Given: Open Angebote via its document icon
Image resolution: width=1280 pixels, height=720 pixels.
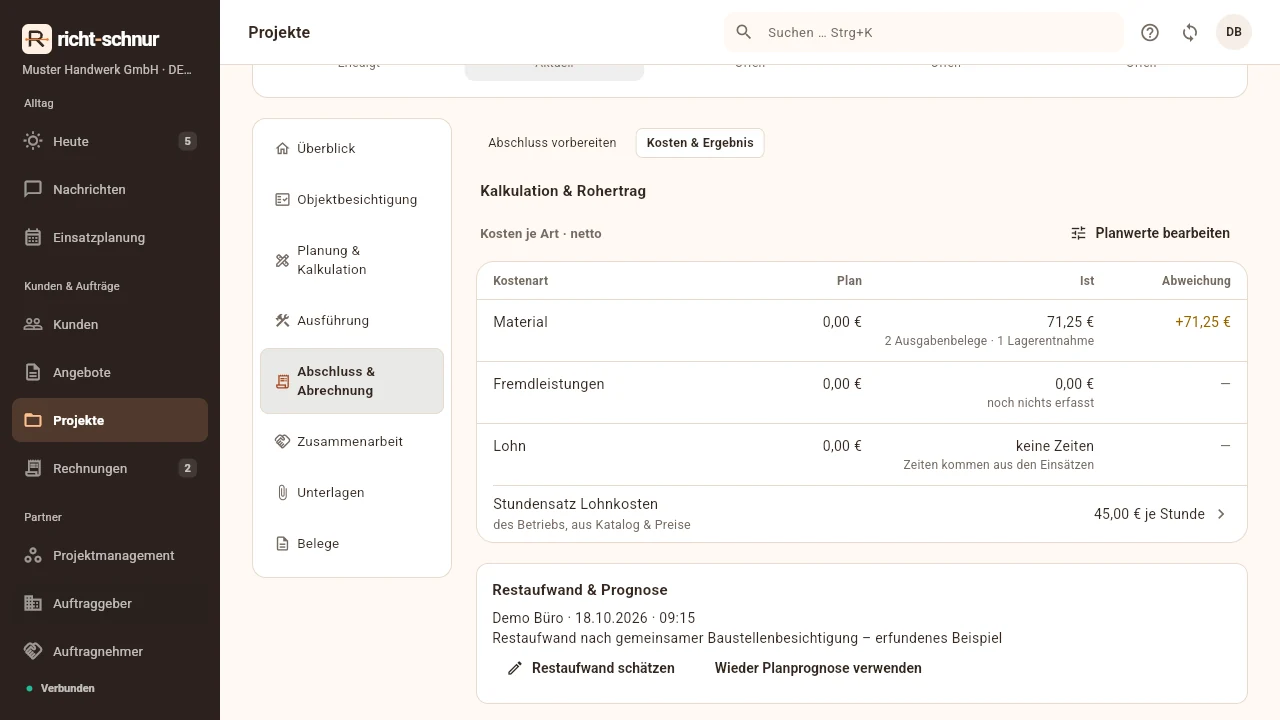Looking at the screenshot, I should point(33,372).
